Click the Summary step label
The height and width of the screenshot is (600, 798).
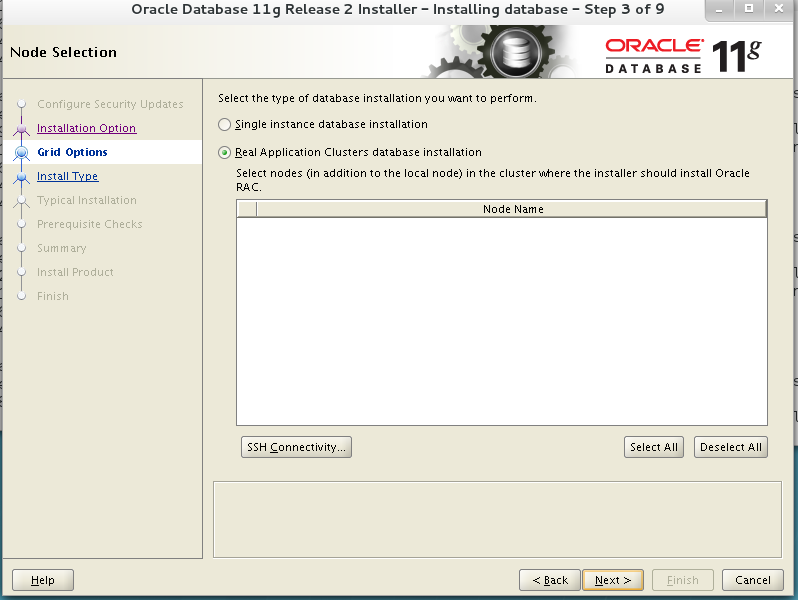pos(62,248)
